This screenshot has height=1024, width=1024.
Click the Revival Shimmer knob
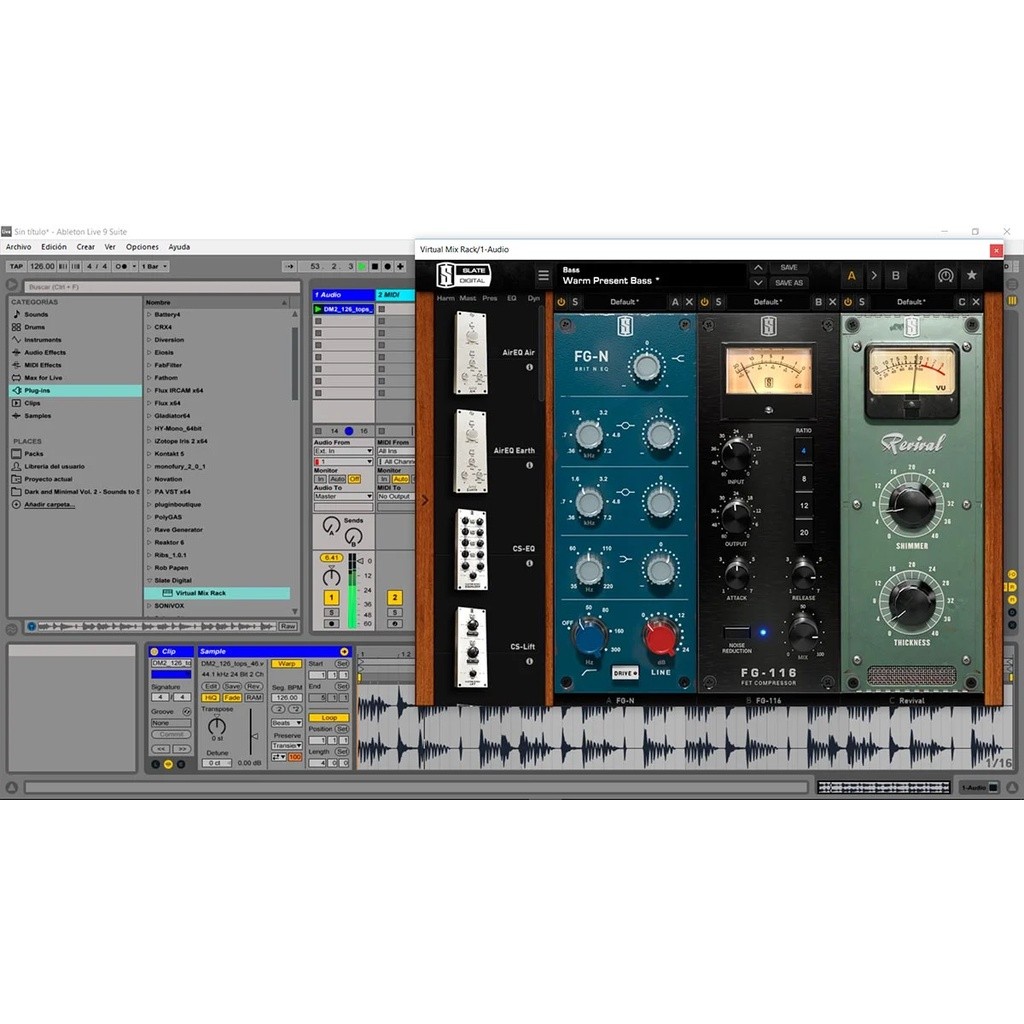pyautogui.click(x=911, y=504)
